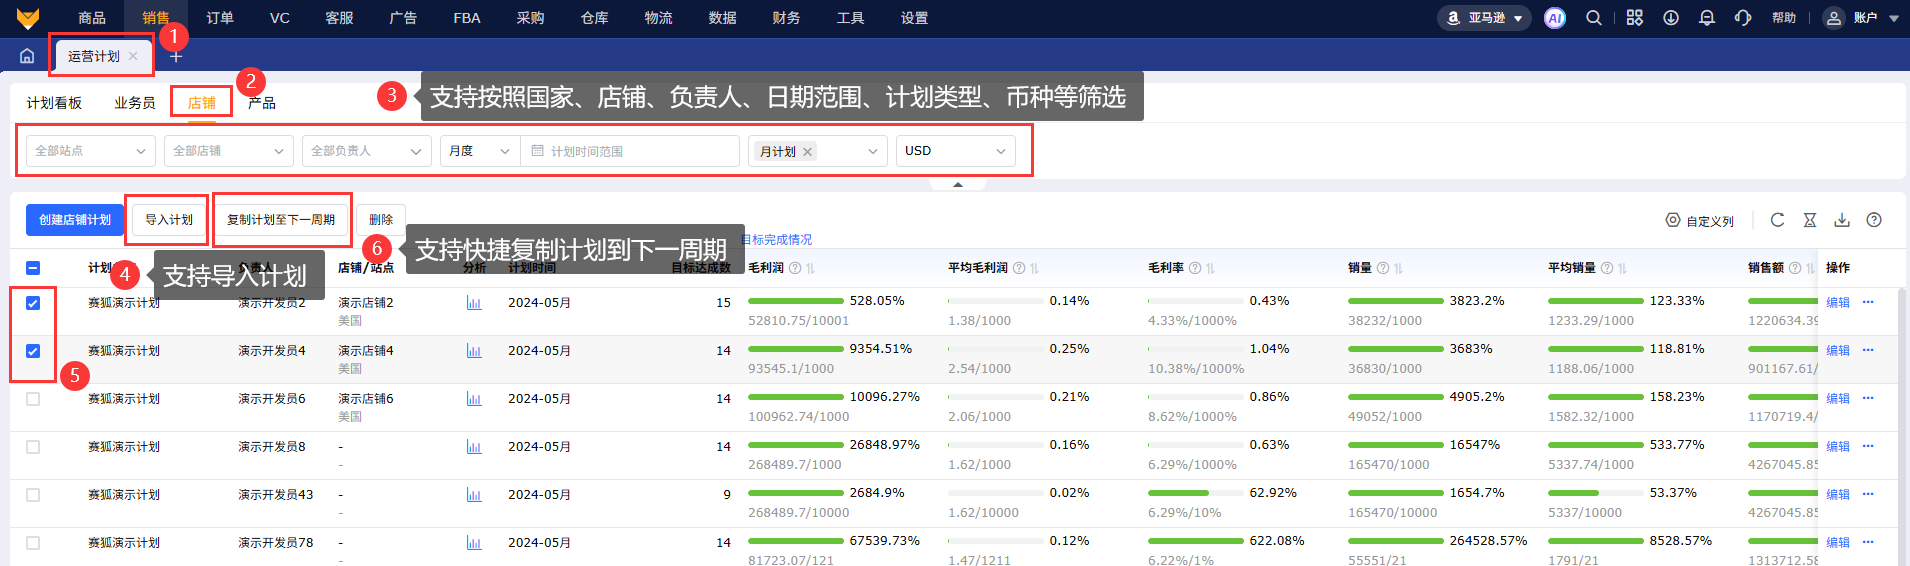Sort by 毛利率 column
Screen dimensions: 1910x566
coord(1210,268)
